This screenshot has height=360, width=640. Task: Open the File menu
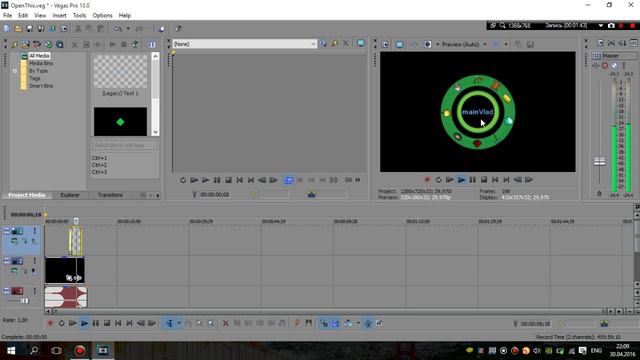[x=7, y=16]
